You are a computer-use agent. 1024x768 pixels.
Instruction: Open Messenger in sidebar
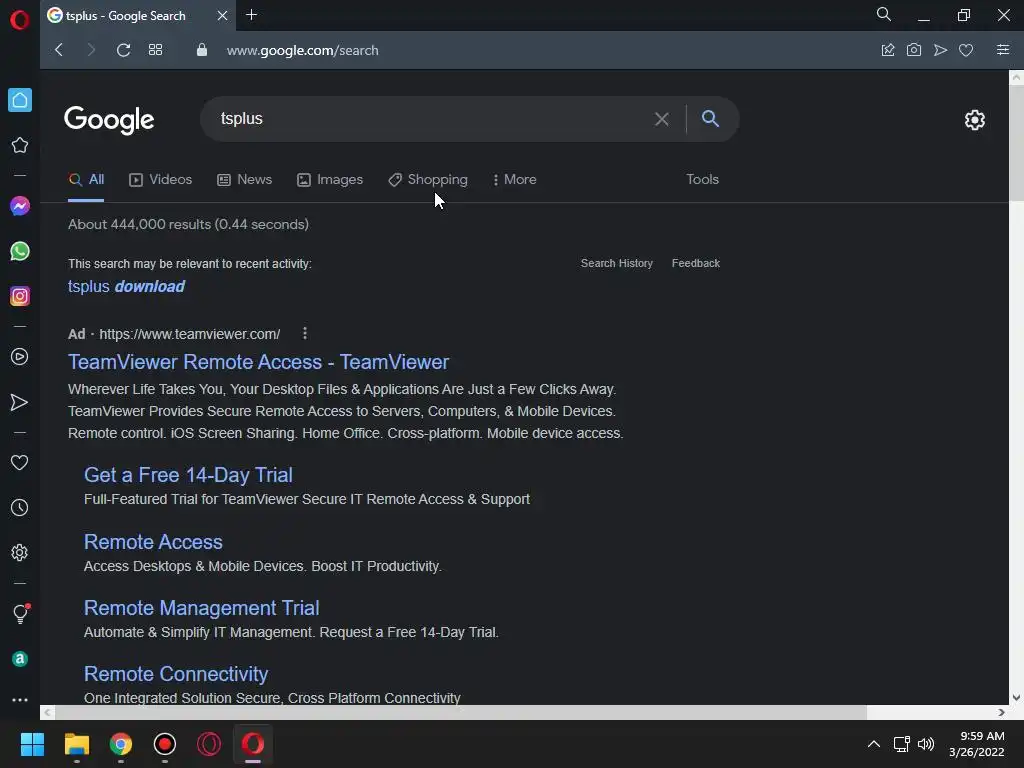pos(20,206)
